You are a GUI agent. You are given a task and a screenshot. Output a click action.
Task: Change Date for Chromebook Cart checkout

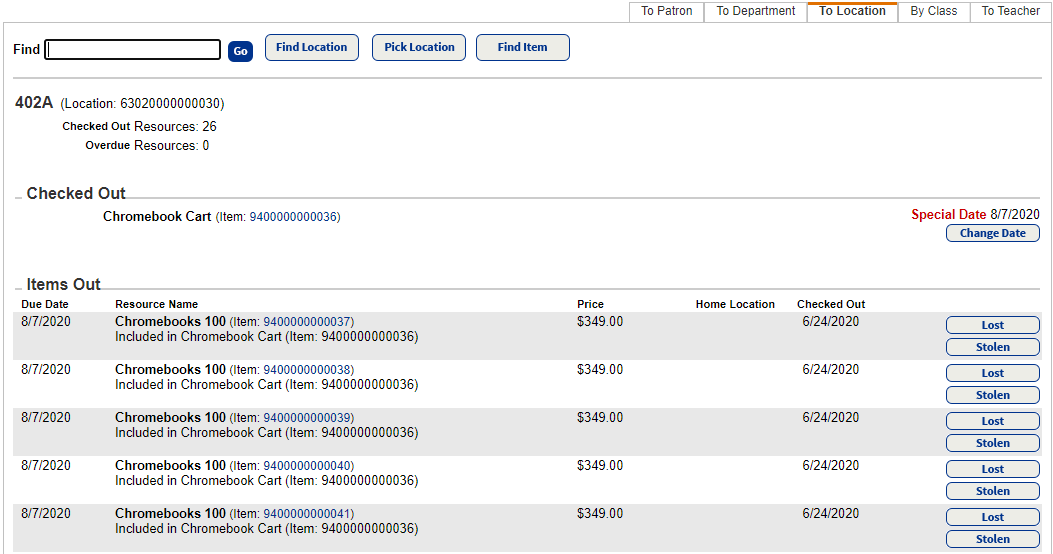click(992, 233)
